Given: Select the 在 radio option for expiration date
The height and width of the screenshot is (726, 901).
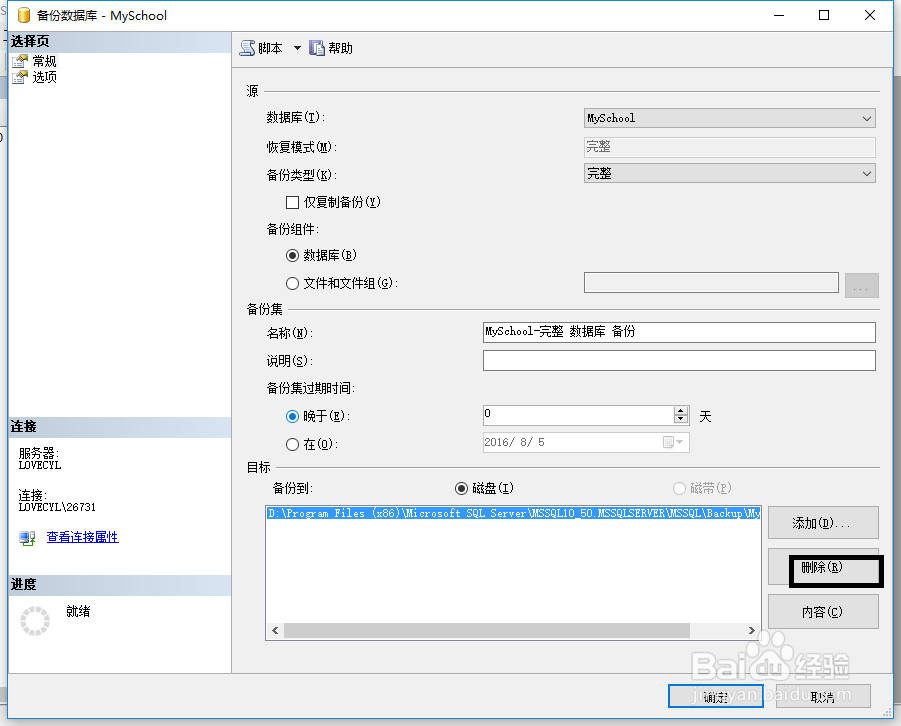Looking at the screenshot, I should coord(291,443).
